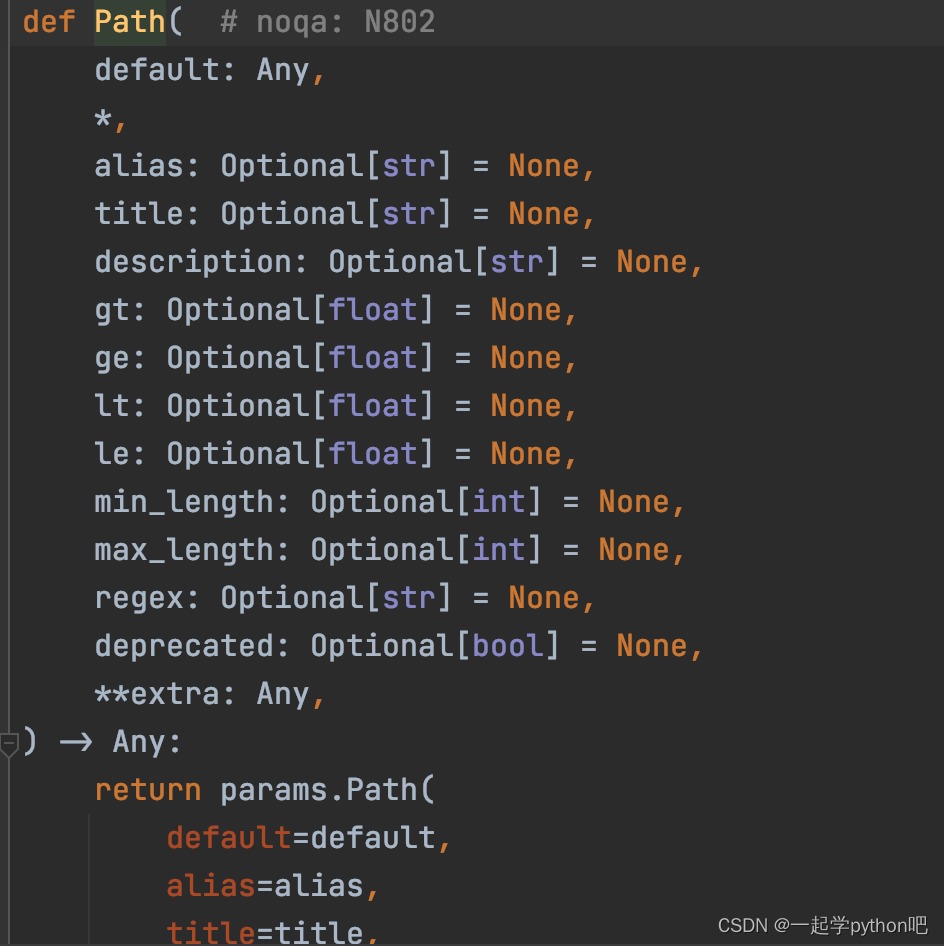Click the 'default=default,' argument line
The width and height of the screenshot is (944, 946).
[308, 838]
